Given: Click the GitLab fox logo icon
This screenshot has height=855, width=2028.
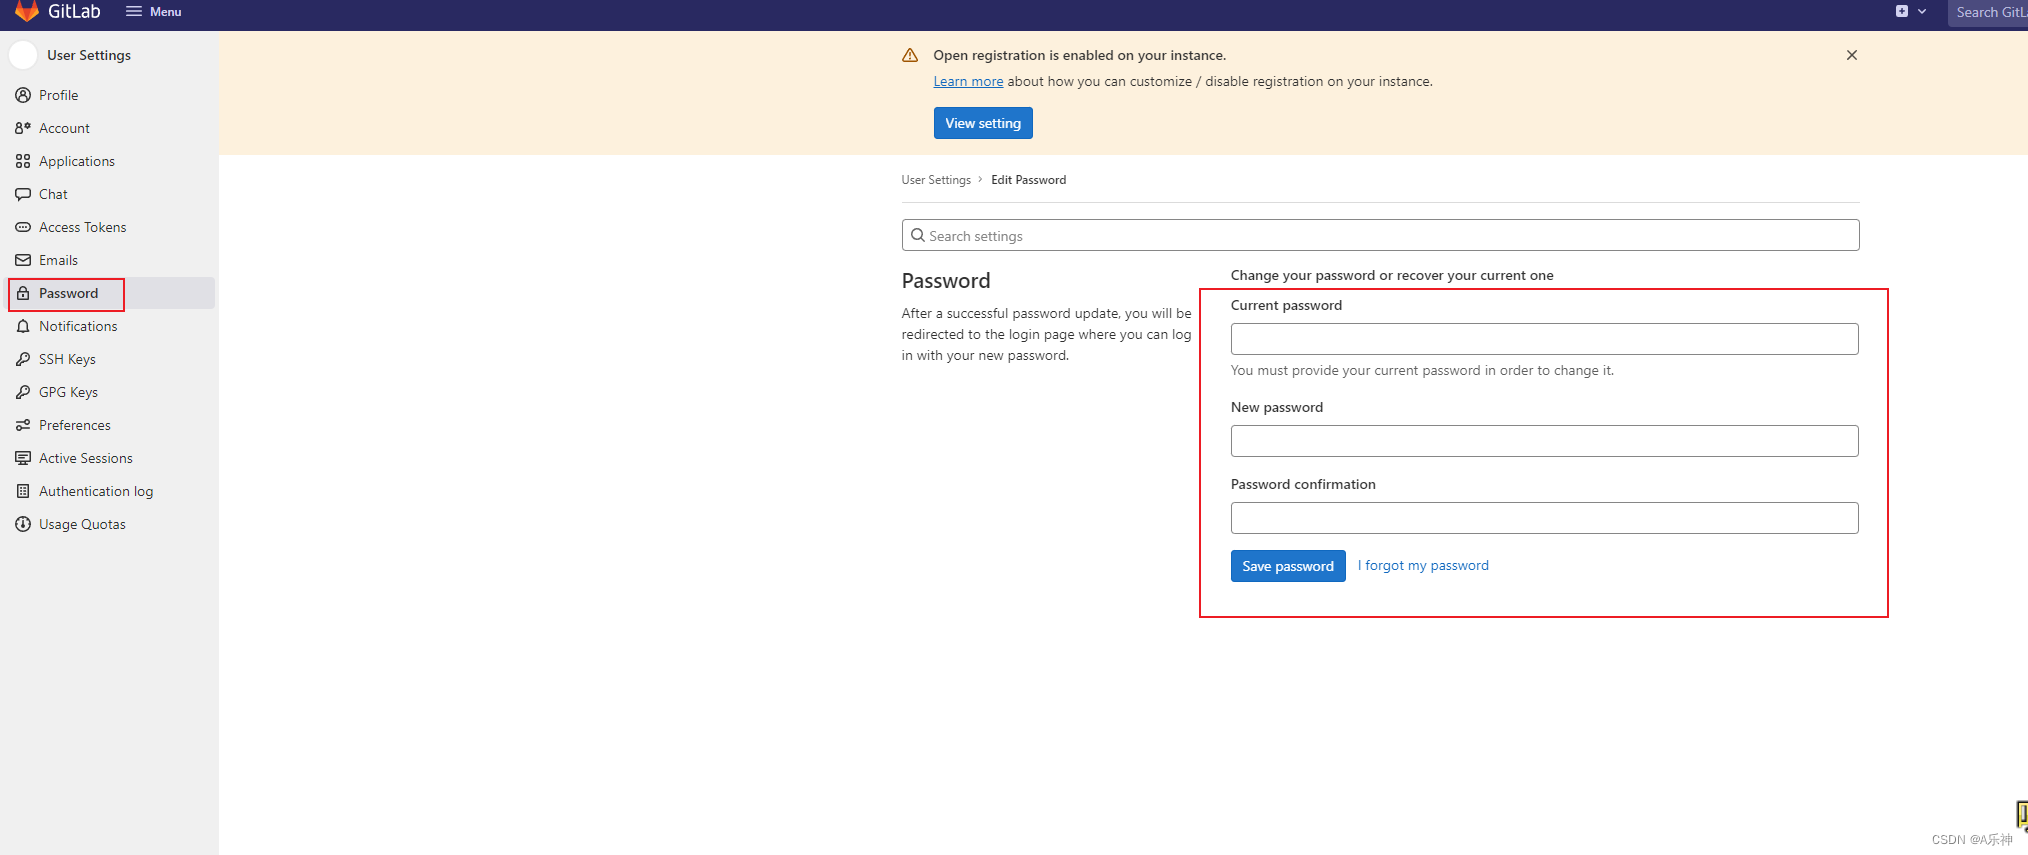Looking at the screenshot, I should [x=27, y=11].
